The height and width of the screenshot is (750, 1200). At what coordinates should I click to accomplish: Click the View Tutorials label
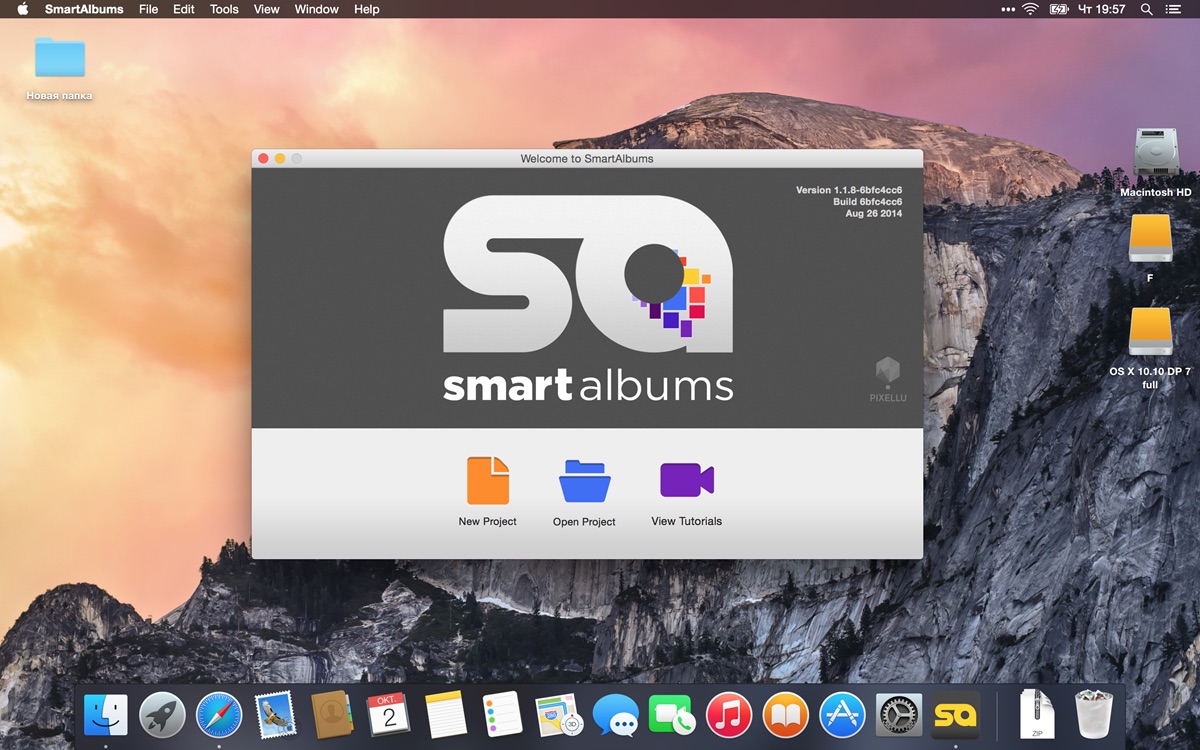click(687, 521)
